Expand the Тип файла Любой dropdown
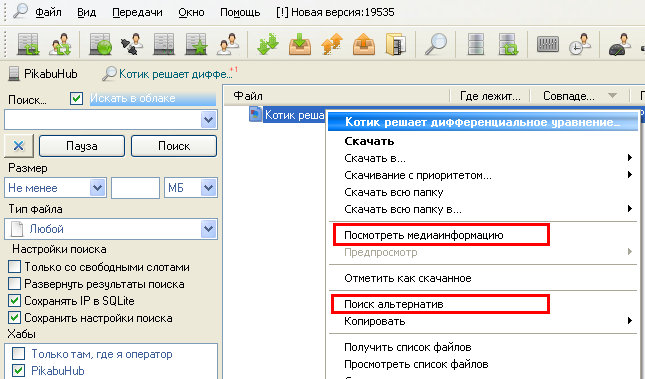 [x=111, y=229]
